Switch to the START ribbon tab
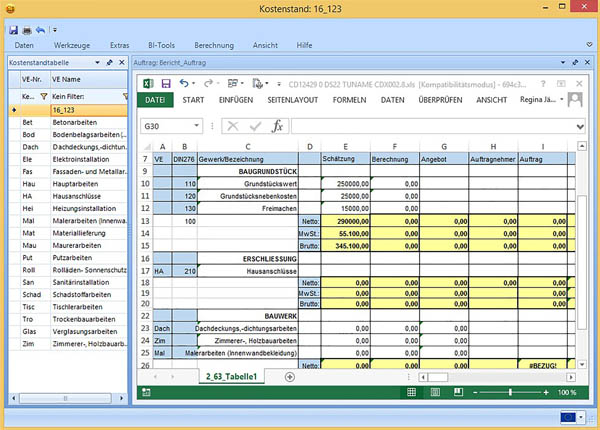The width and height of the screenshot is (600, 430). 193,100
